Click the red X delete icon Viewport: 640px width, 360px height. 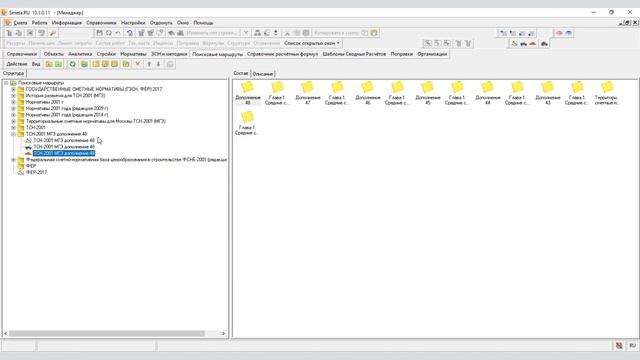(138, 64)
